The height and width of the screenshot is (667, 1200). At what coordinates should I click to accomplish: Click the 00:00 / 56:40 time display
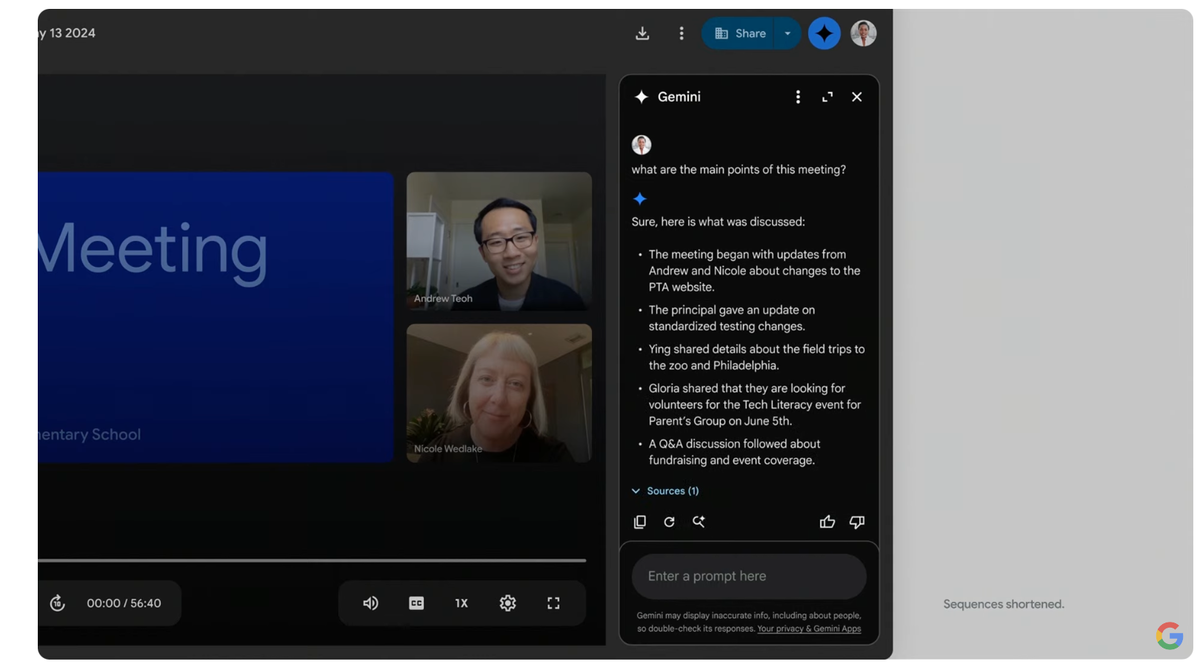124,603
